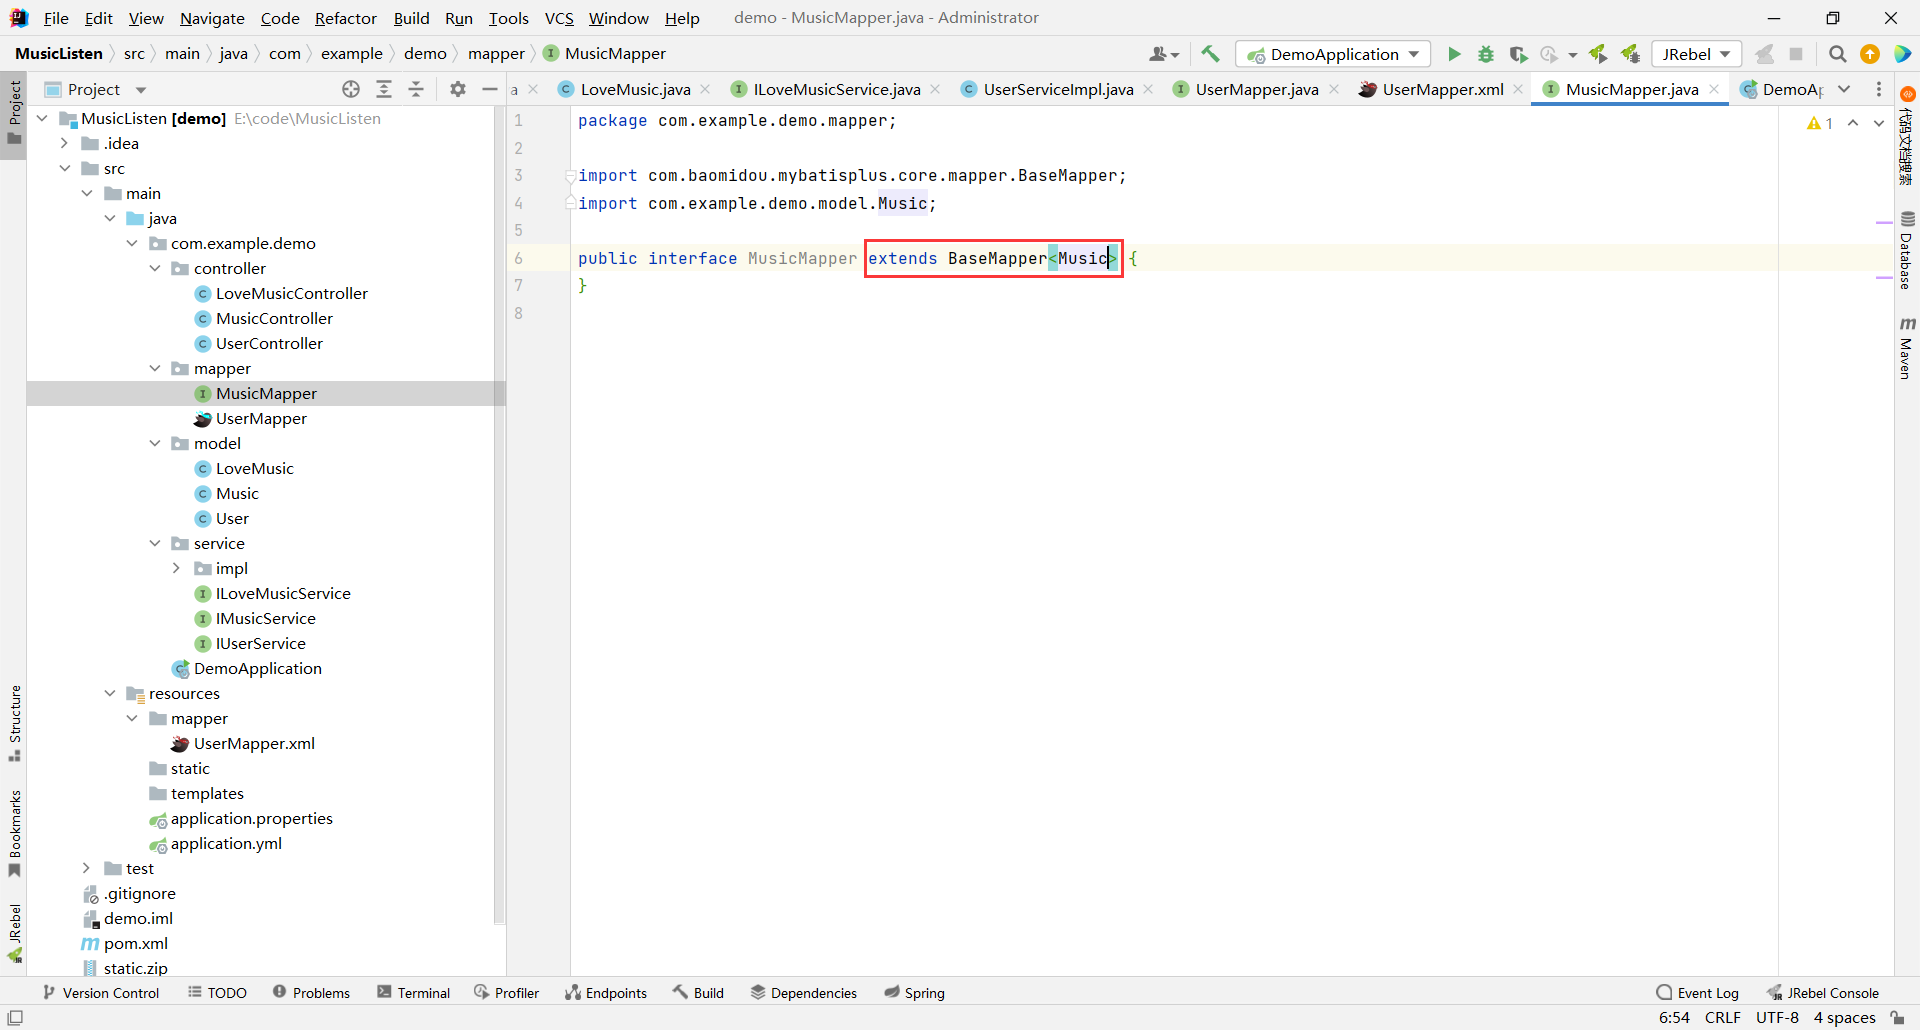1920x1030 pixels.
Task: Click the orange IDE update arrow icon
Action: (1869, 54)
